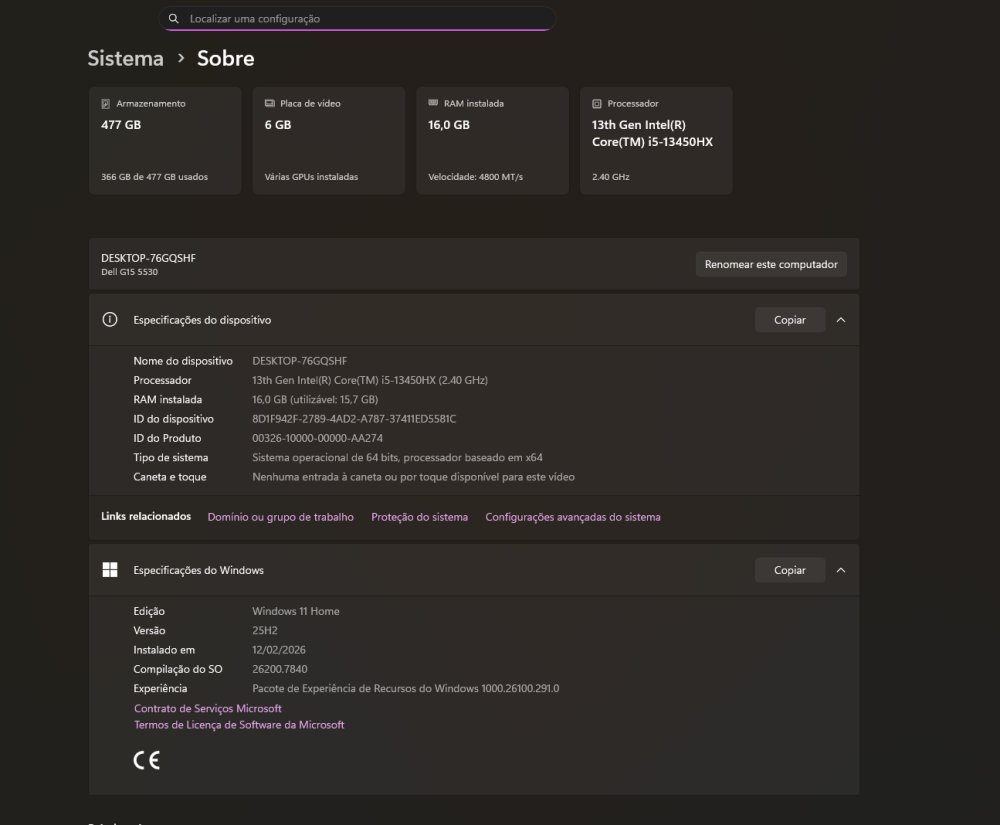Click the Placa de vídeo card icon
The image size is (1000, 825).
coord(270,103)
